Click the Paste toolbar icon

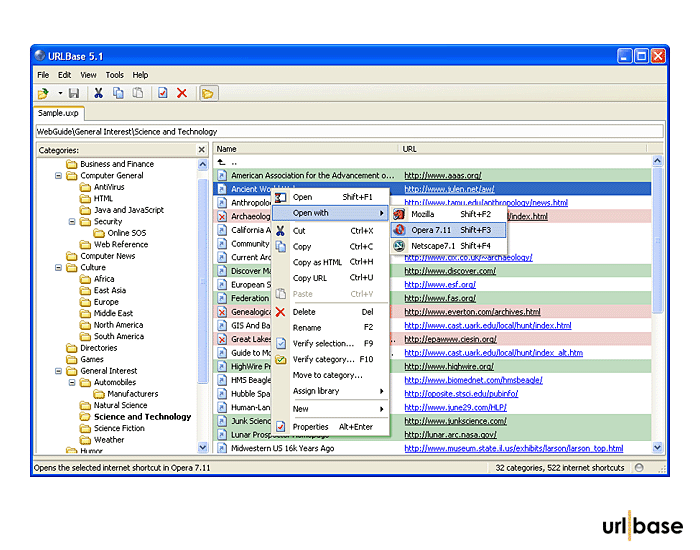click(x=138, y=93)
